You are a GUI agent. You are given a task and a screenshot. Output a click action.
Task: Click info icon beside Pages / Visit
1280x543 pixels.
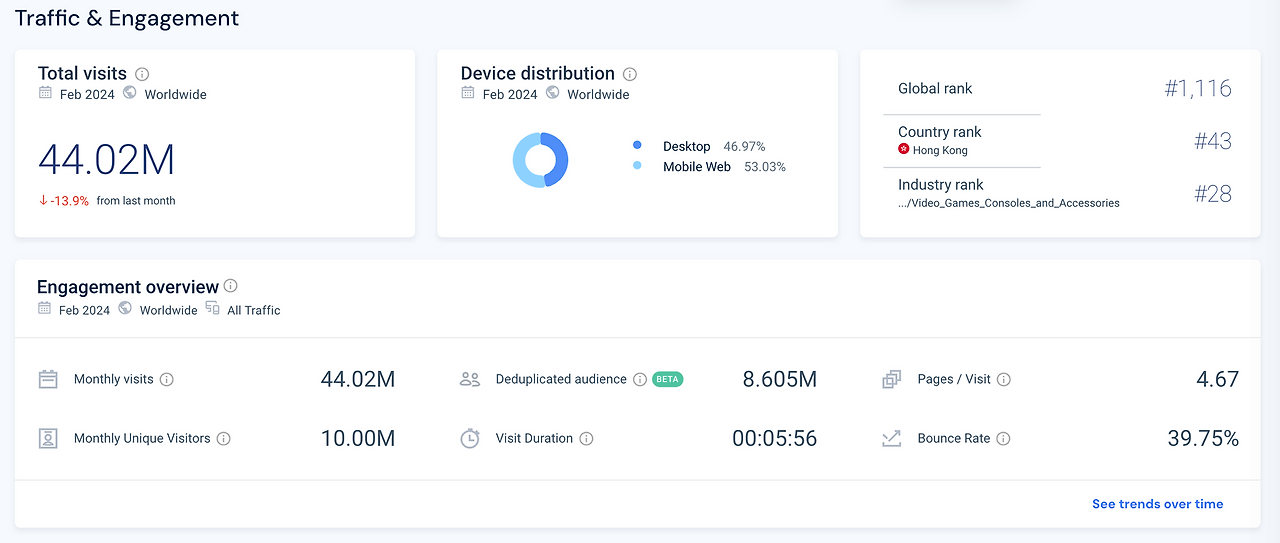pos(1004,380)
